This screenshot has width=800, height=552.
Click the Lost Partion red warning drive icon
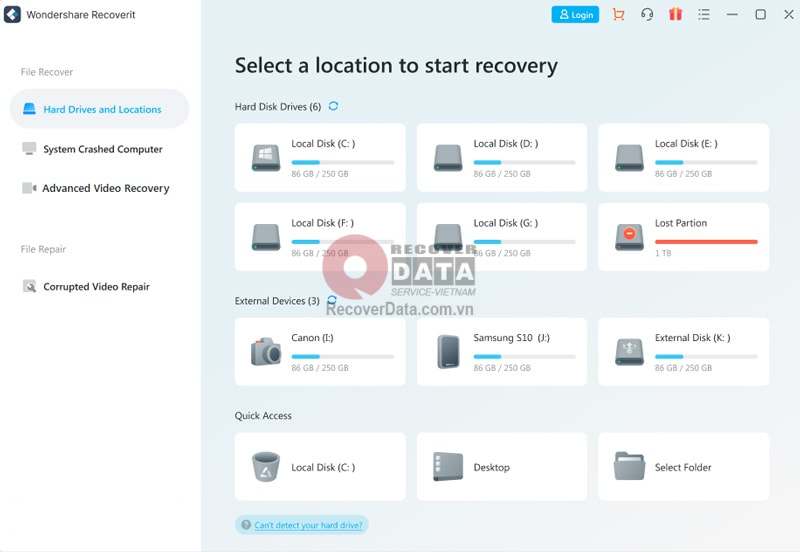click(x=630, y=237)
